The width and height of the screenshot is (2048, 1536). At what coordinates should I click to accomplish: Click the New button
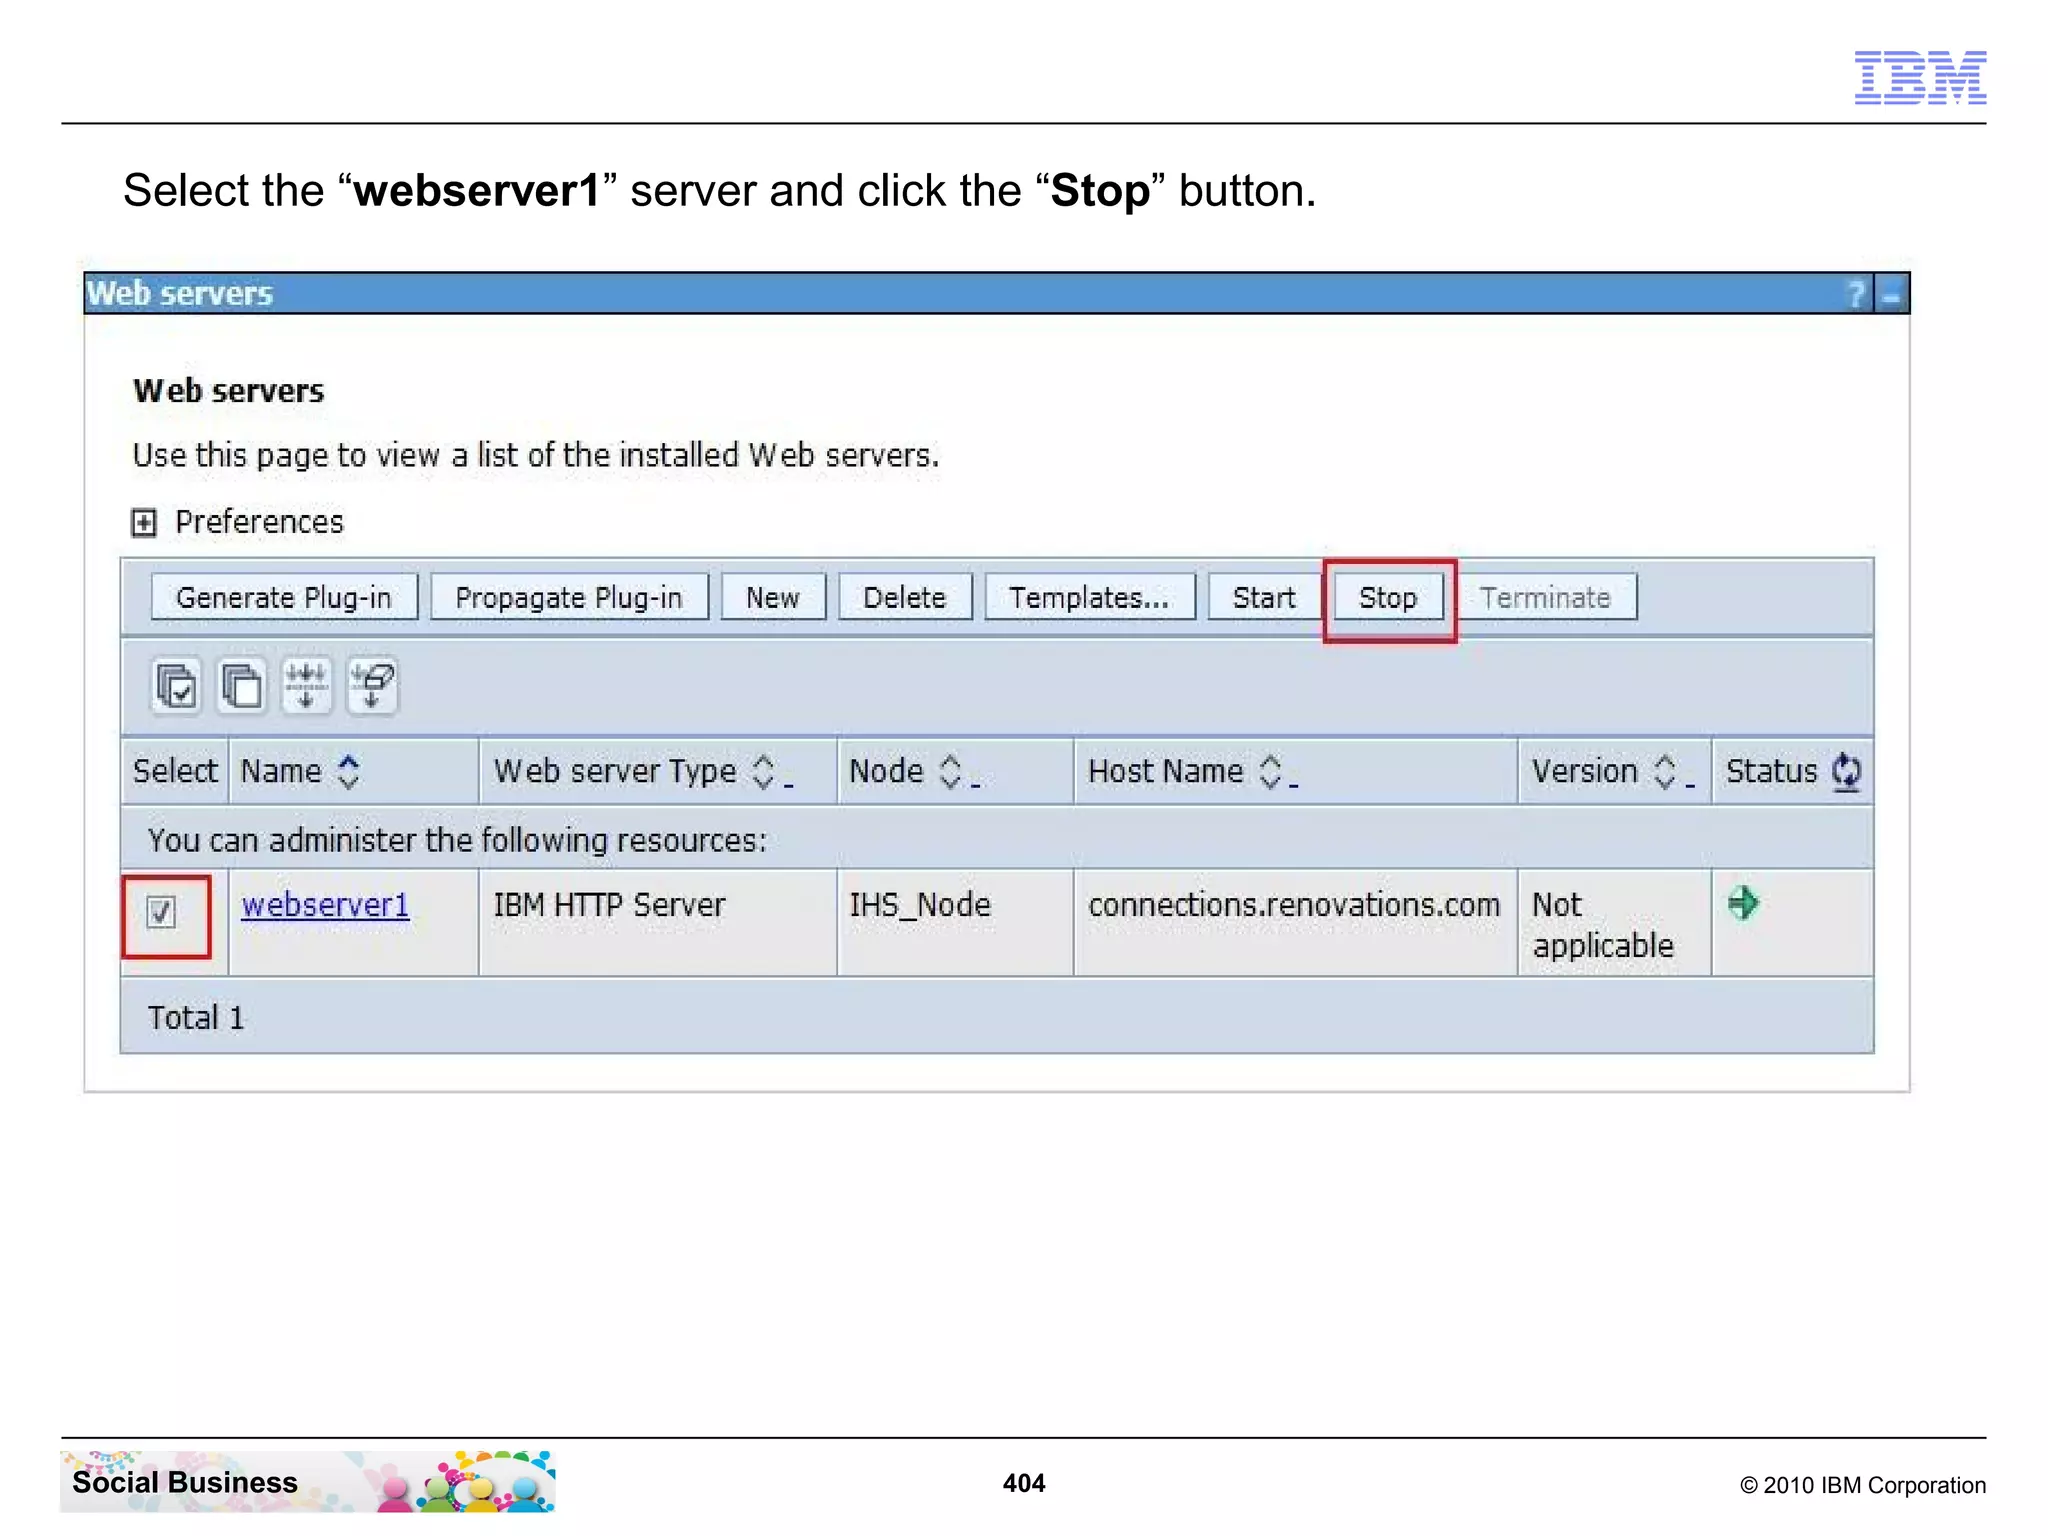pos(773,597)
